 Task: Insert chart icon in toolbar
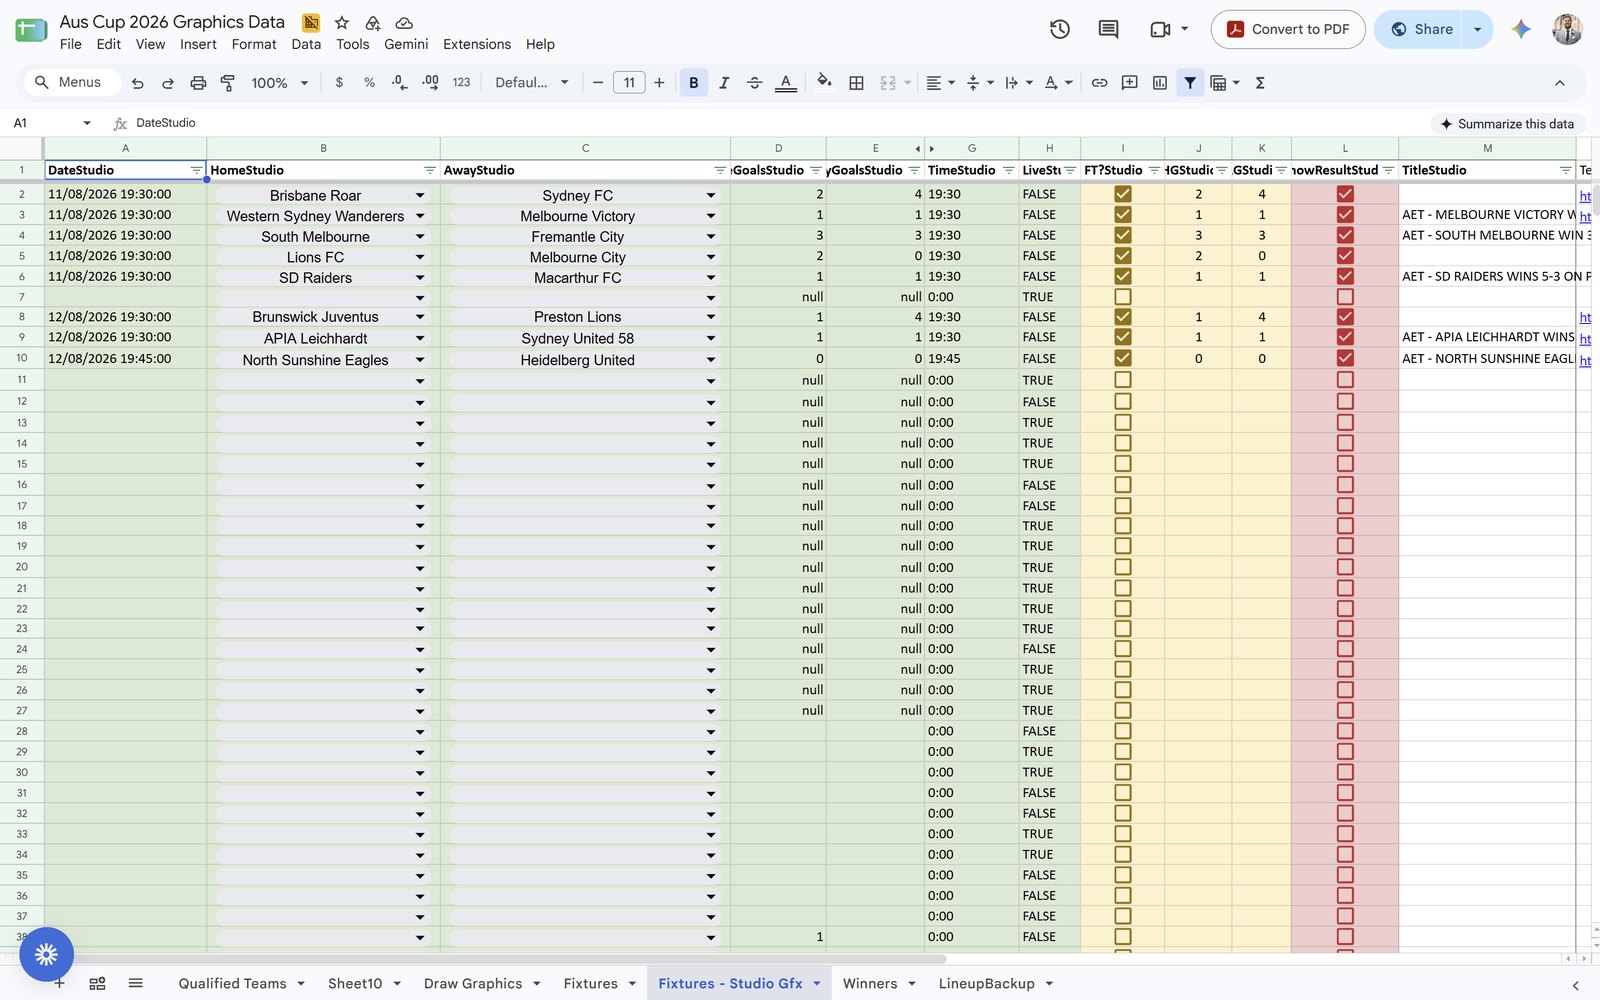point(1160,83)
